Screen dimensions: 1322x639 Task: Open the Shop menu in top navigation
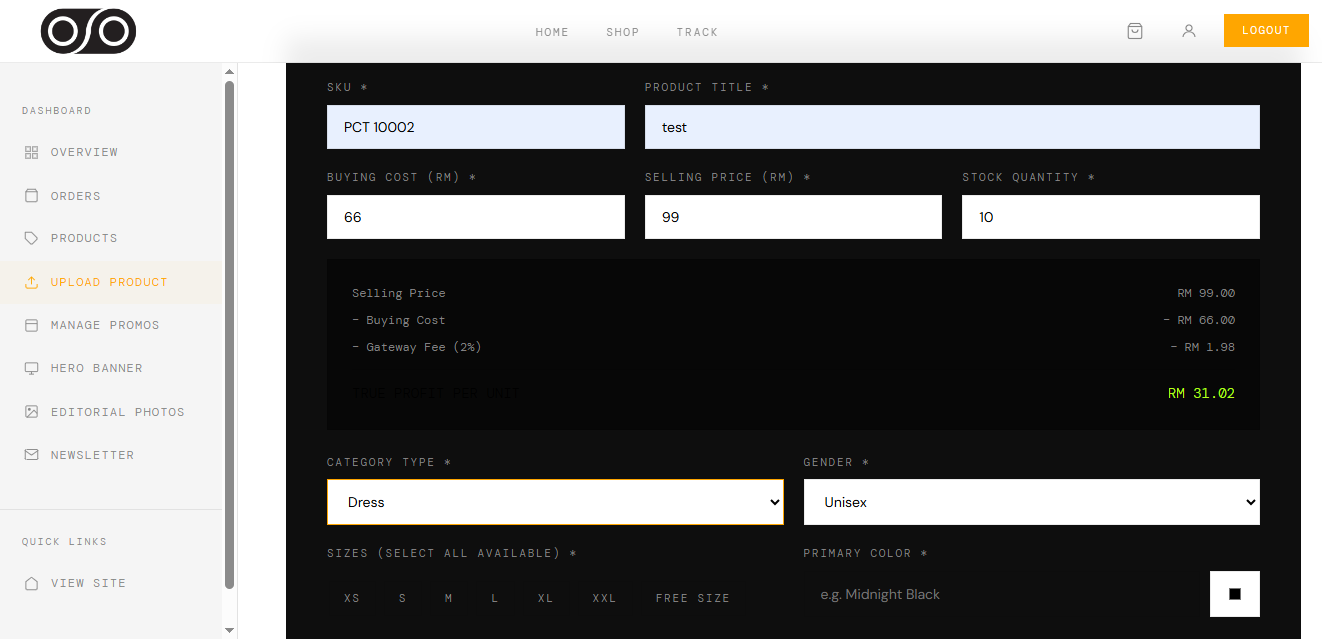tap(622, 32)
